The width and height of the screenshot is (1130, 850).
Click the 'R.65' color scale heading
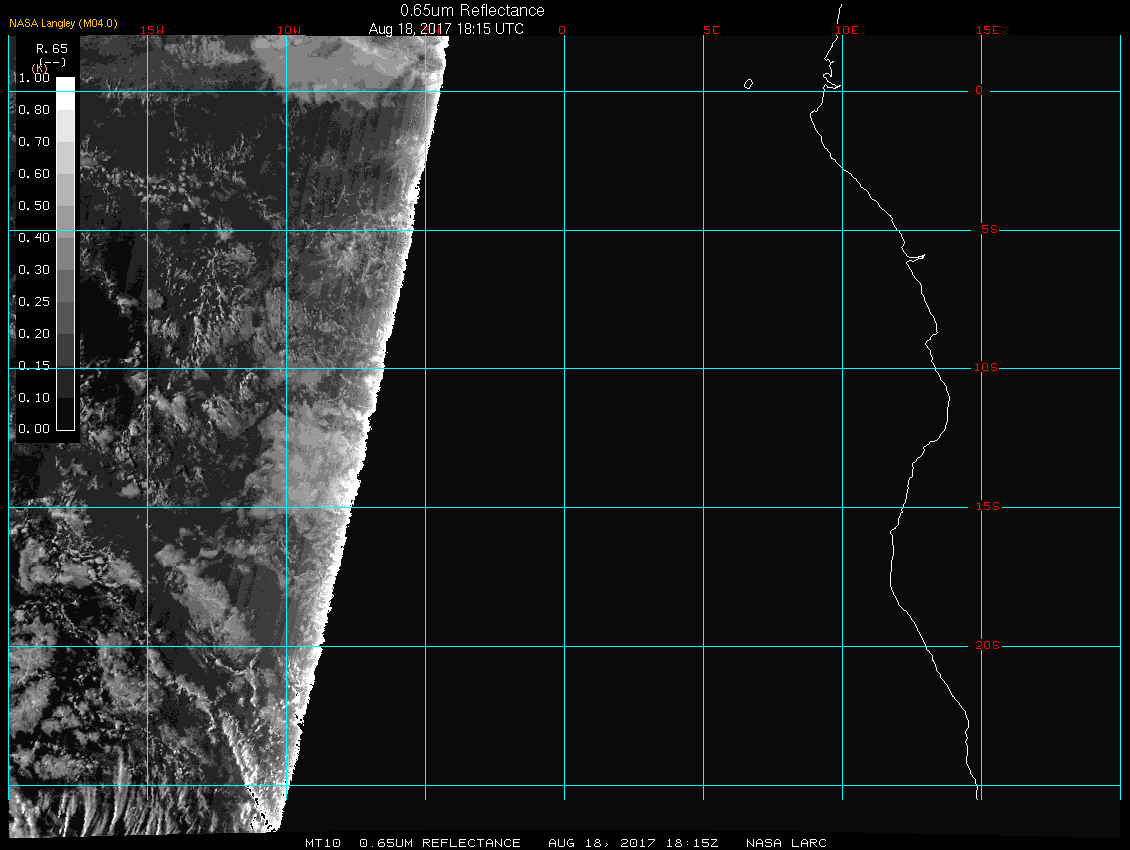(x=52, y=49)
